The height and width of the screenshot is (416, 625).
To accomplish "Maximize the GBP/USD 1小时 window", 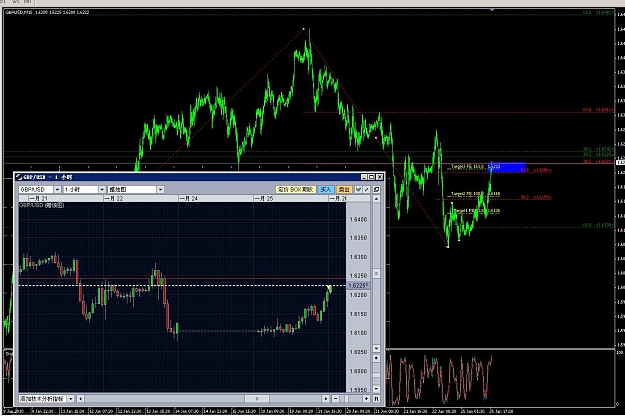I will 371,177.
